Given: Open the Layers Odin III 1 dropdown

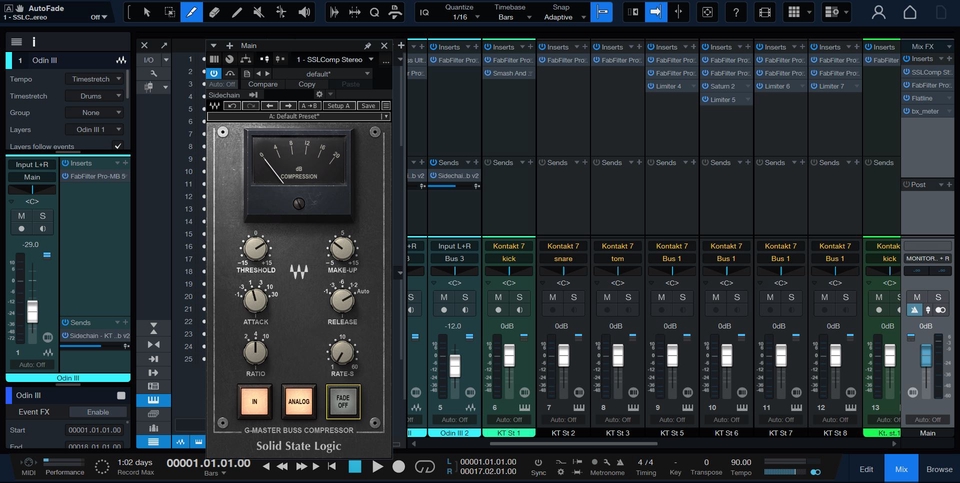Looking at the screenshot, I should coord(95,130).
